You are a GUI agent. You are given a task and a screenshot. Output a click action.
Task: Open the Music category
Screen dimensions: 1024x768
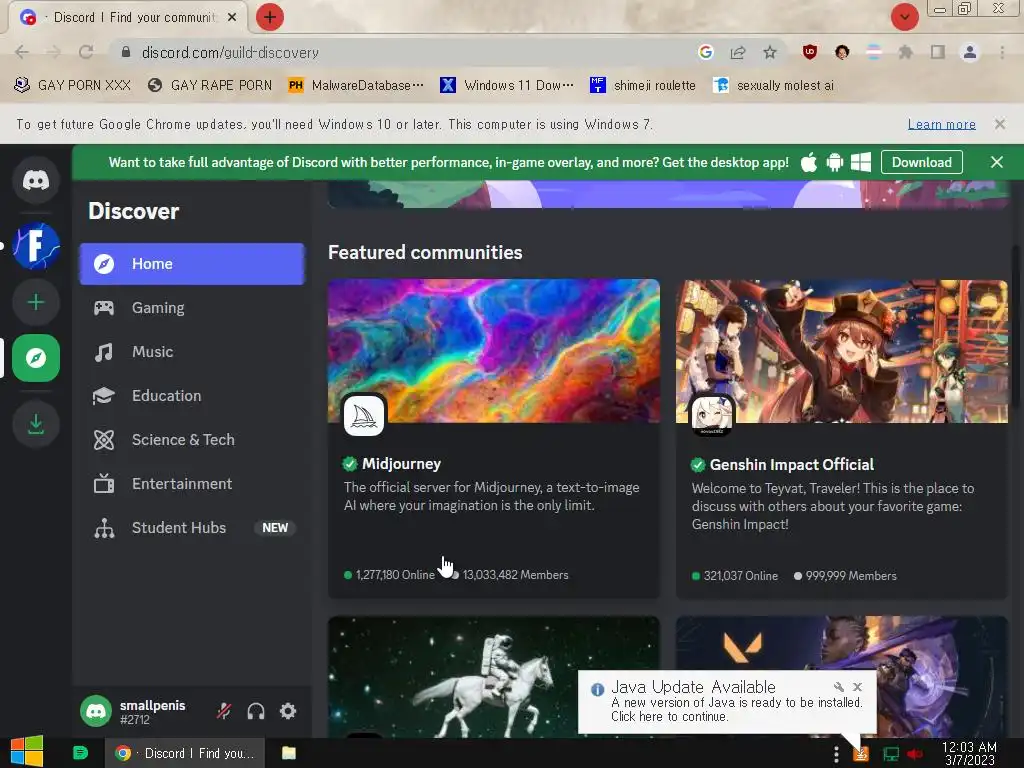[x=192, y=351]
